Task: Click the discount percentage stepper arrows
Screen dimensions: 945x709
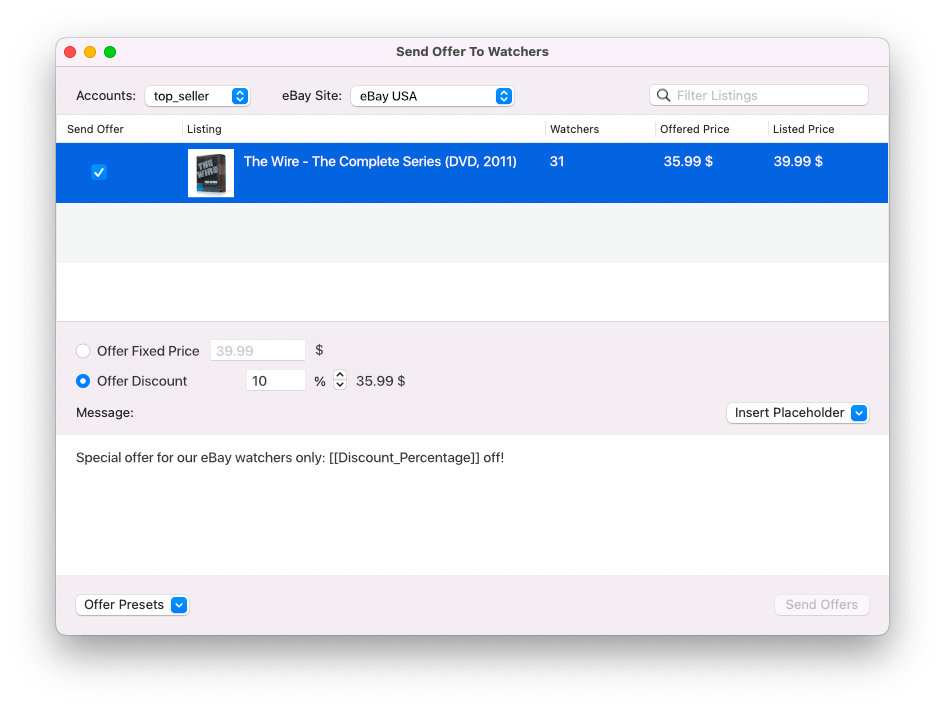Action: click(x=340, y=381)
